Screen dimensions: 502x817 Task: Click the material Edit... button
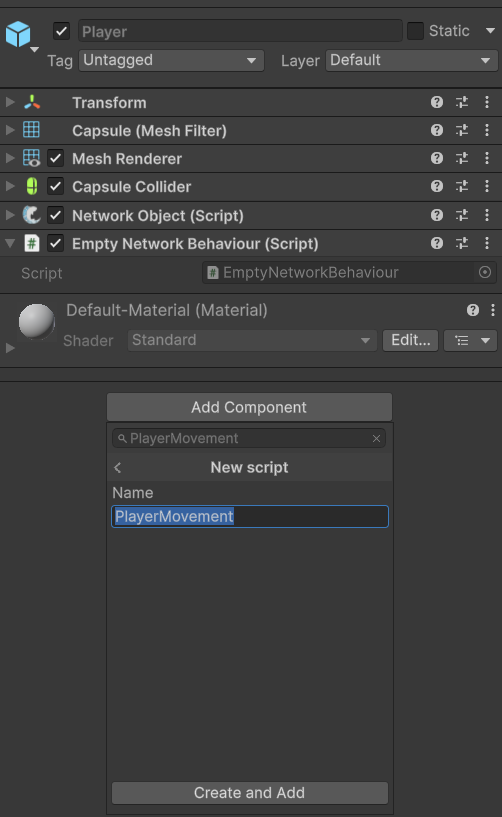click(410, 340)
